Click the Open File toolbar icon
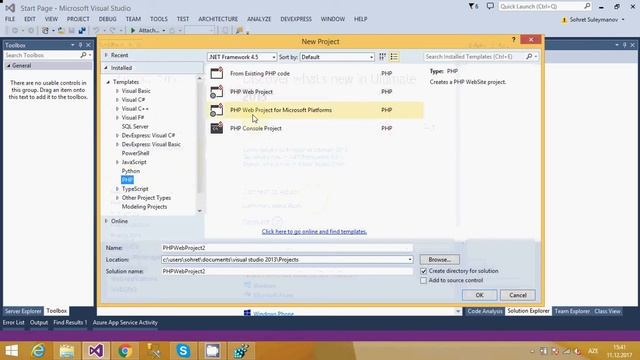Screen dimensions: 640x360 pos(61,30)
